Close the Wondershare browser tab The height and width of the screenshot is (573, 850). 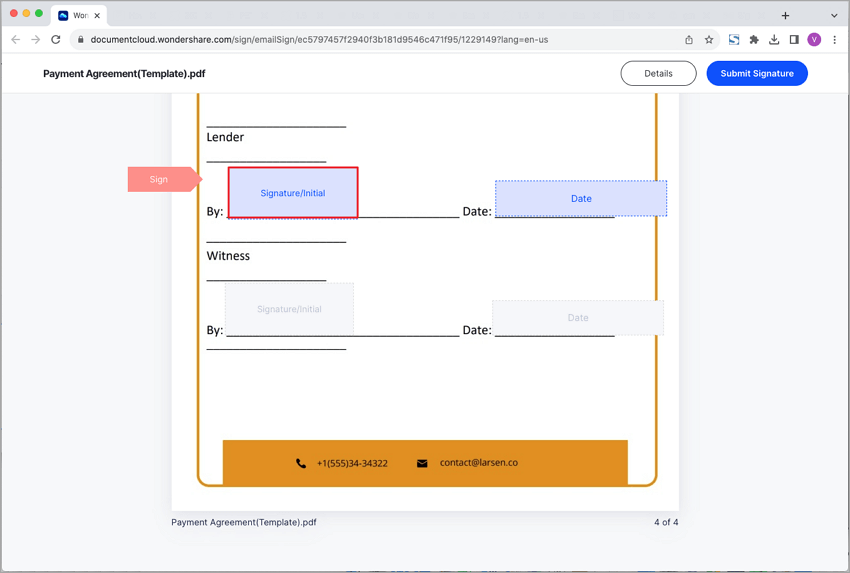(97, 16)
